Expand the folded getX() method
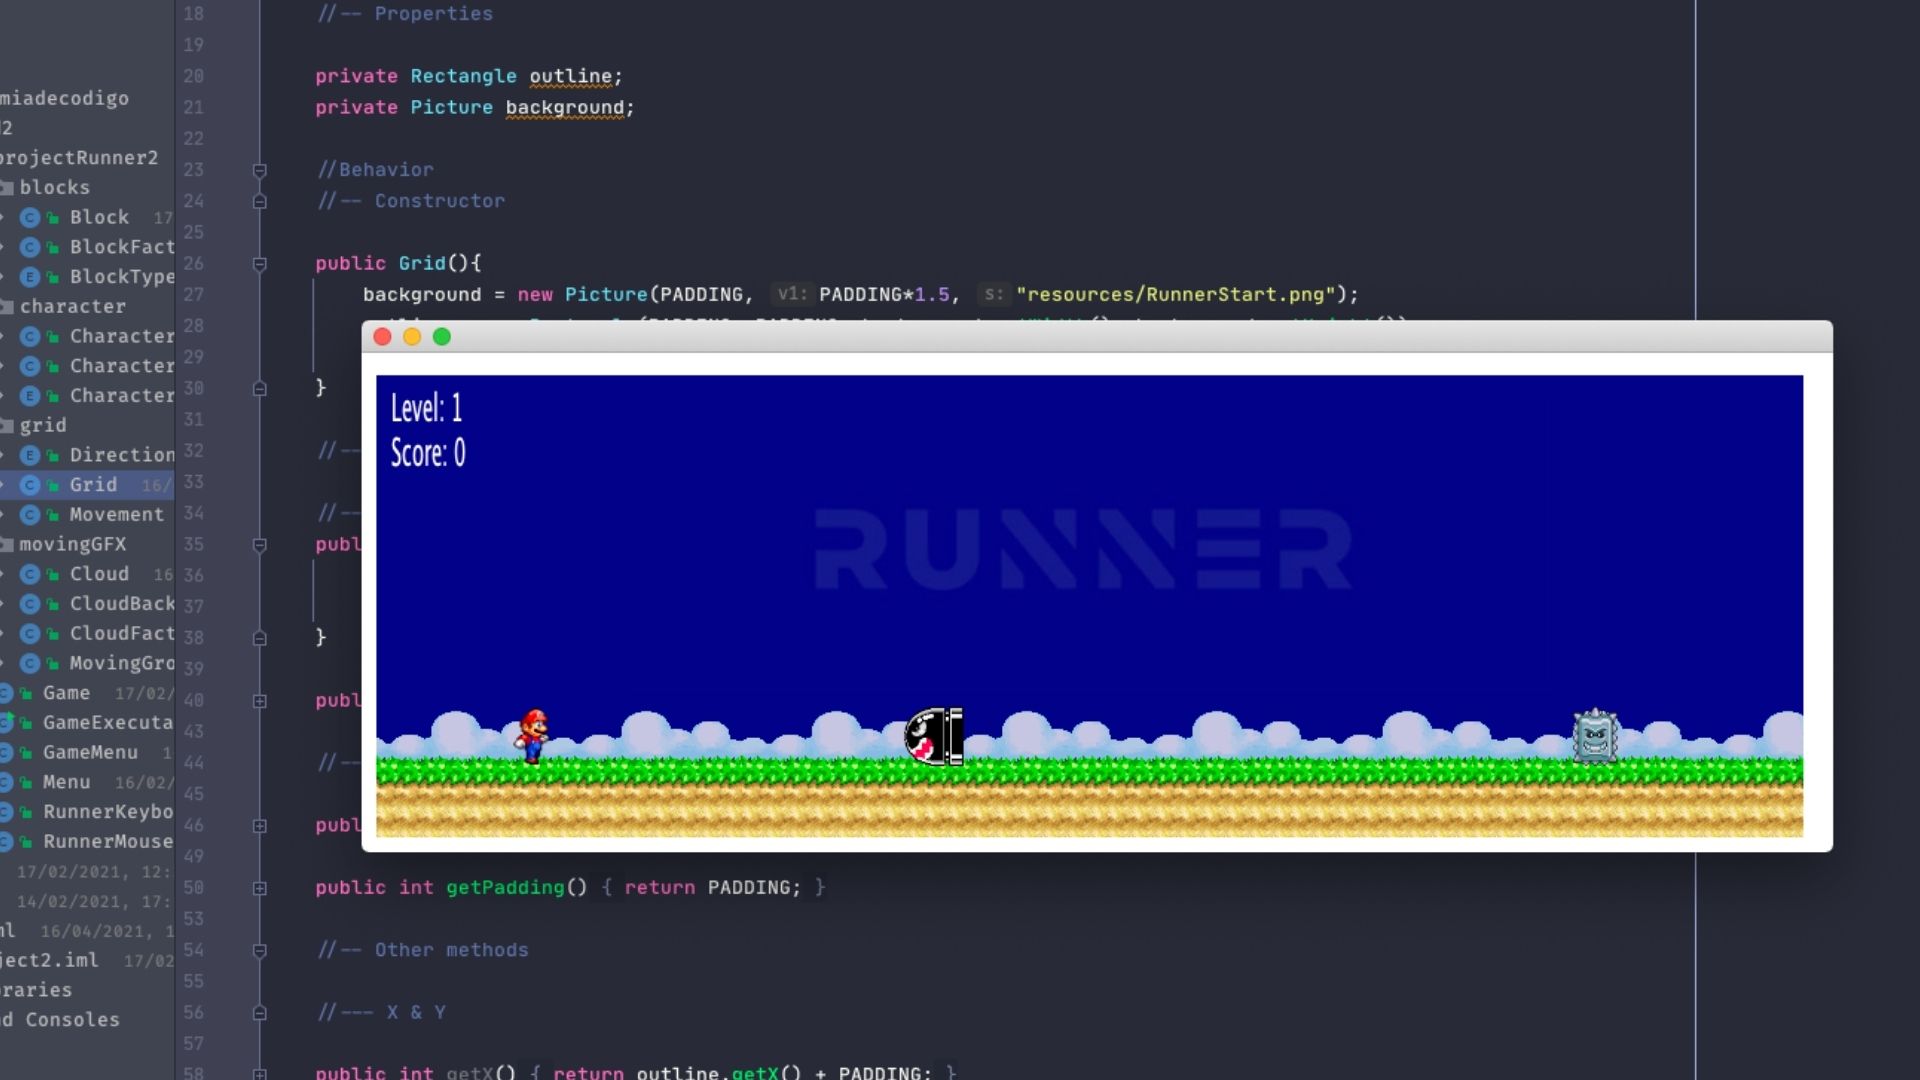Image resolution: width=1920 pixels, height=1080 pixels. click(259, 1074)
